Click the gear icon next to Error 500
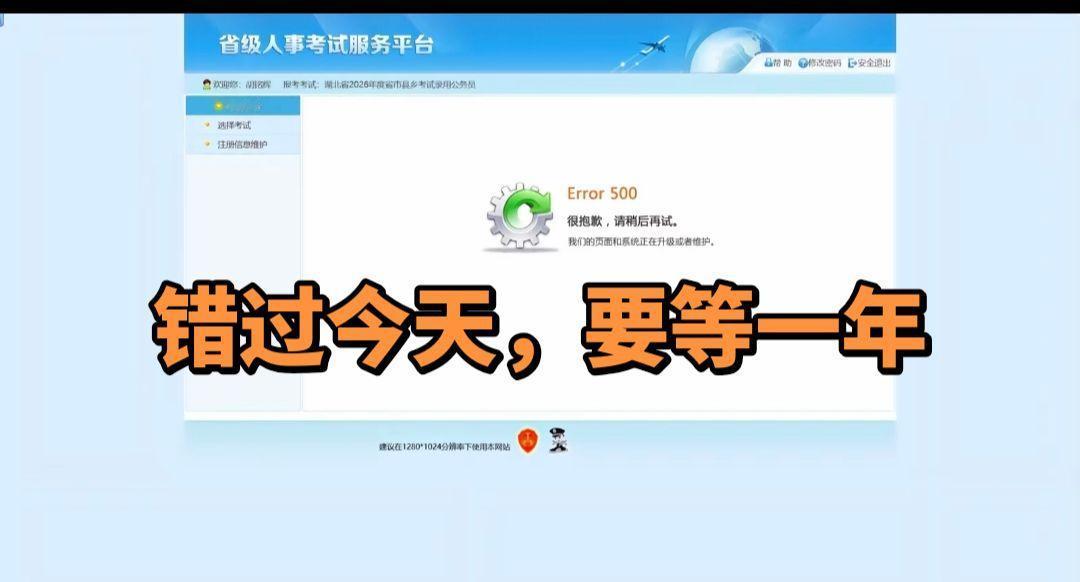This screenshot has width=1080, height=582. 521,213
